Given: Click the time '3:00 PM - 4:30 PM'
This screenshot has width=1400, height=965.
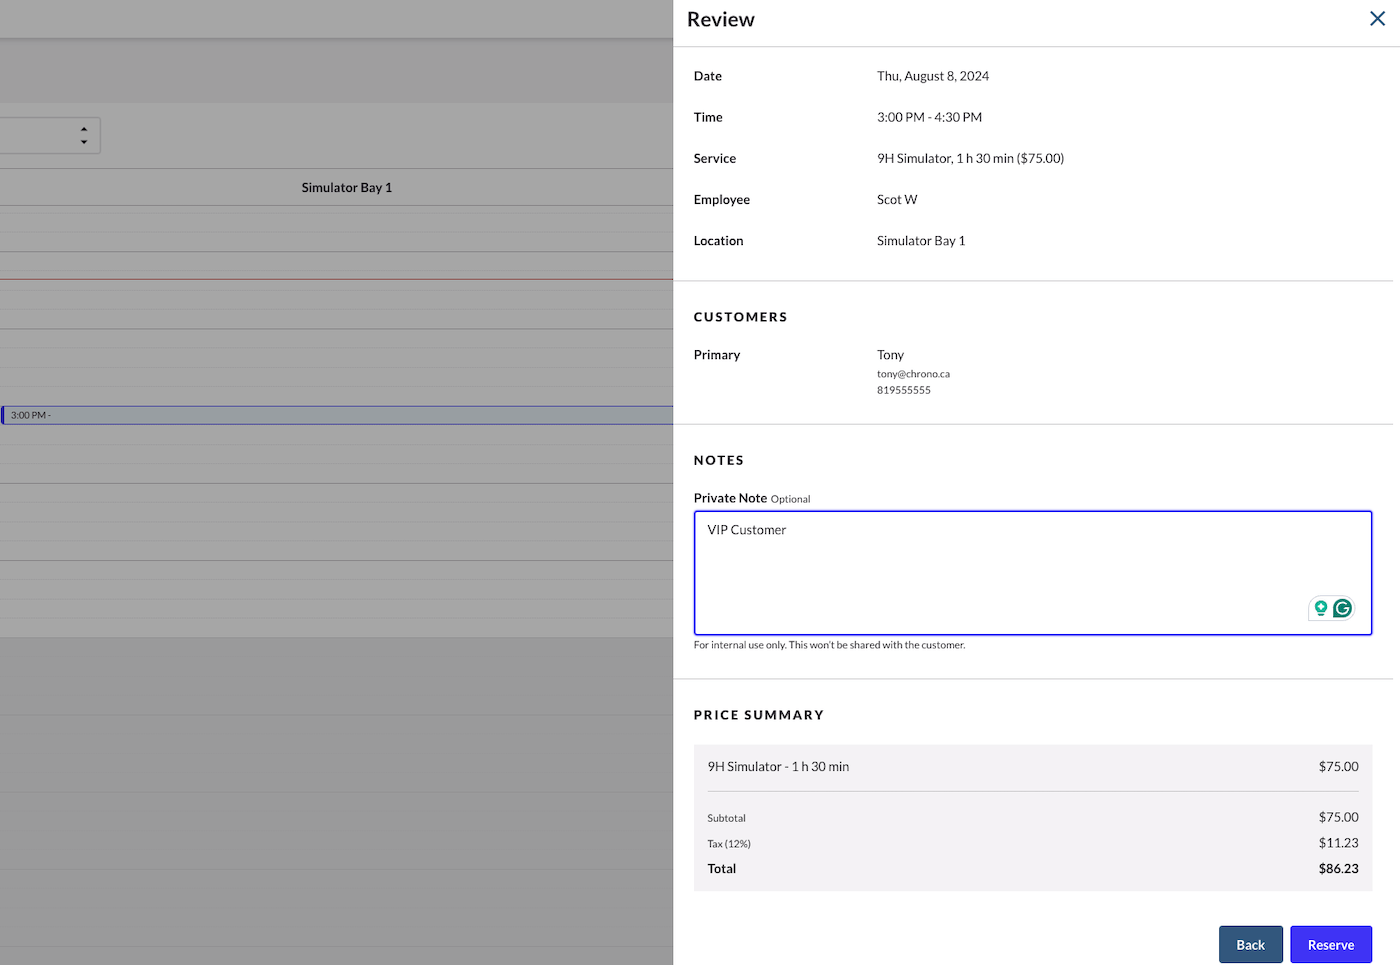Looking at the screenshot, I should click(x=929, y=117).
